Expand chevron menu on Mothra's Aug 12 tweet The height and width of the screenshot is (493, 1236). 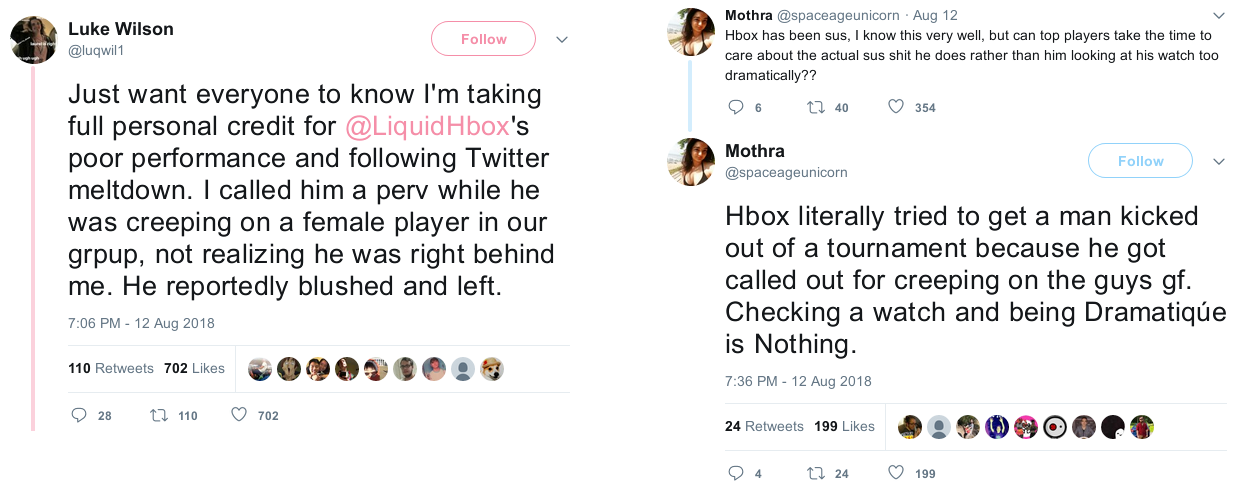[x=1218, y=16]
